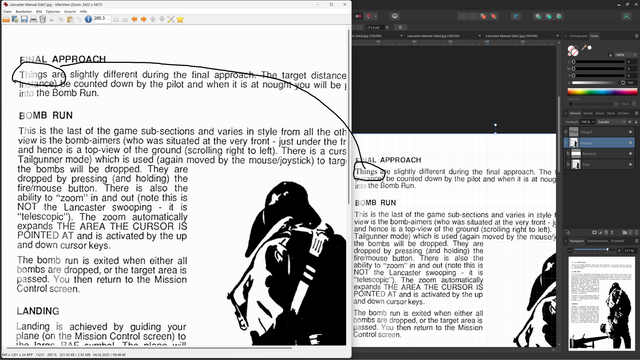Adjust the K (black) slider handle

pyautogui.click(x=623, y=82)
